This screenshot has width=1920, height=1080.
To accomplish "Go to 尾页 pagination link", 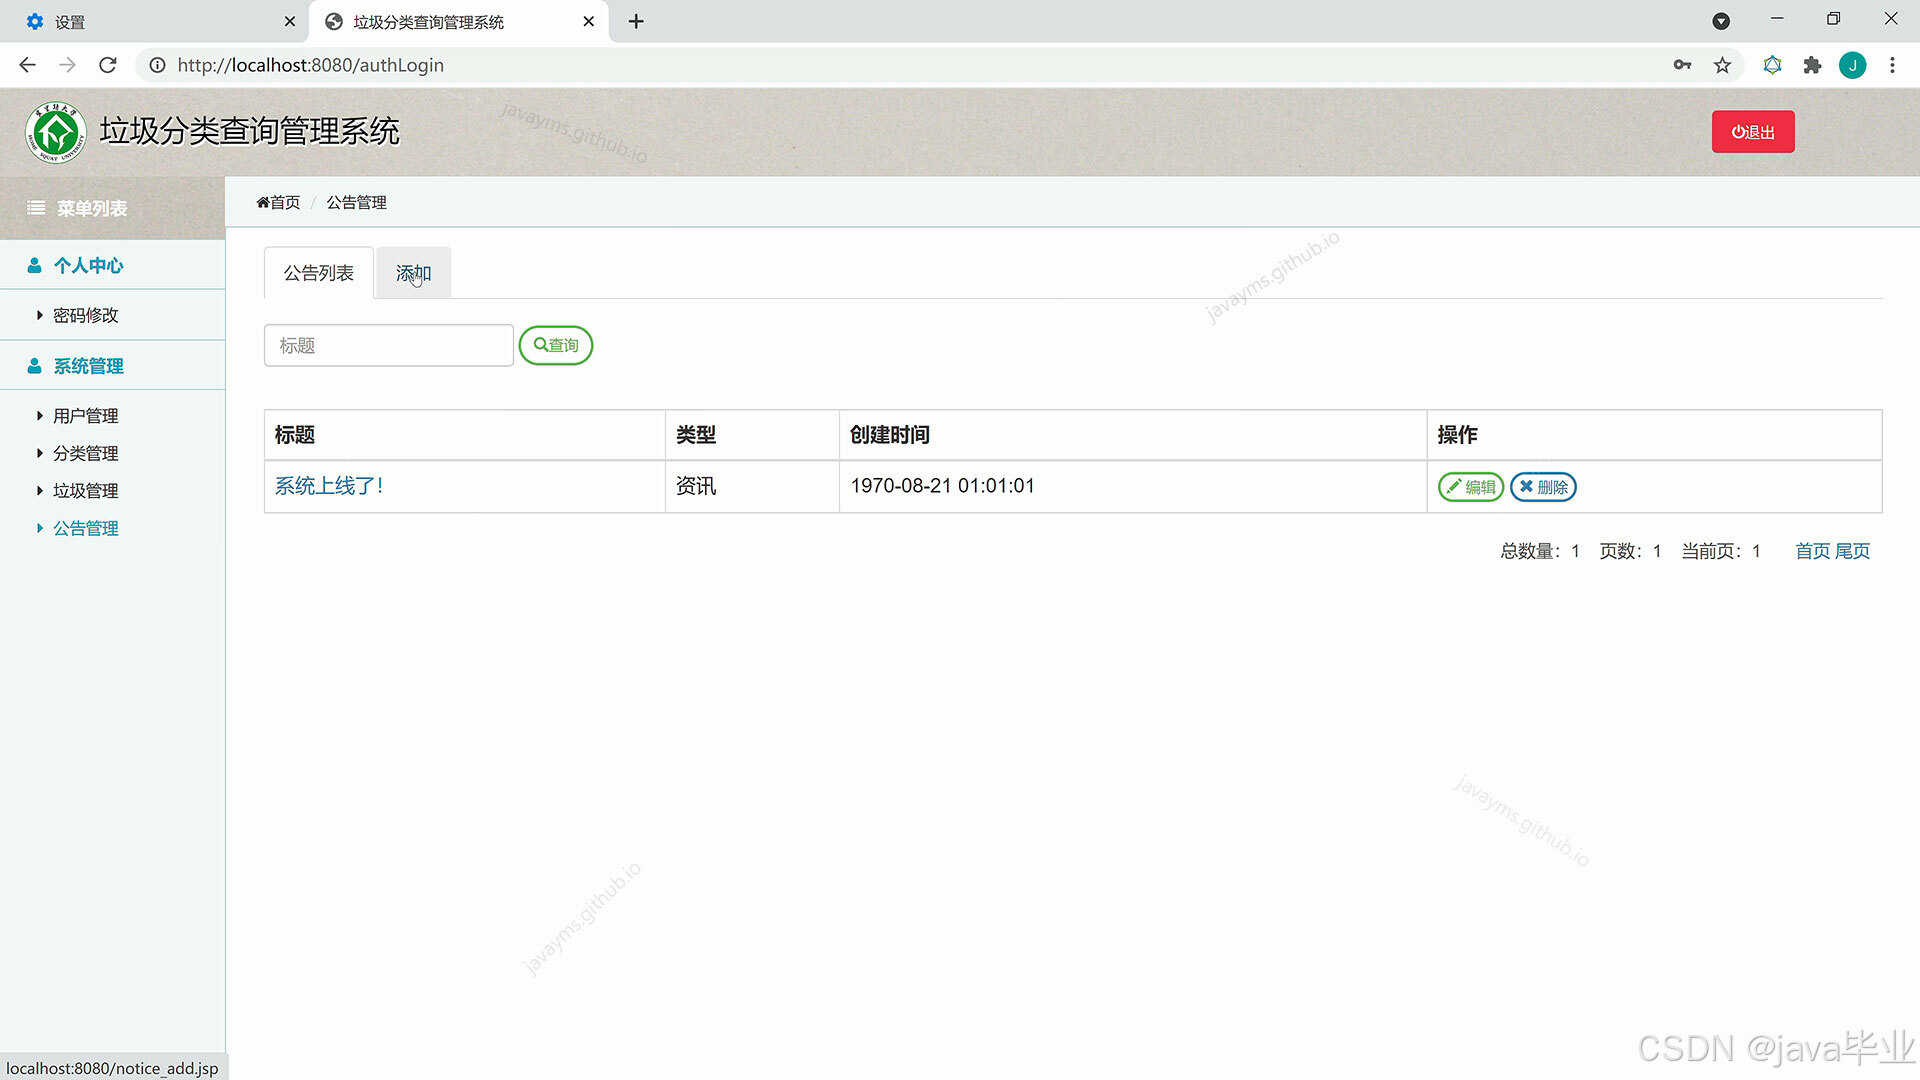I will tap(1852, 551).
